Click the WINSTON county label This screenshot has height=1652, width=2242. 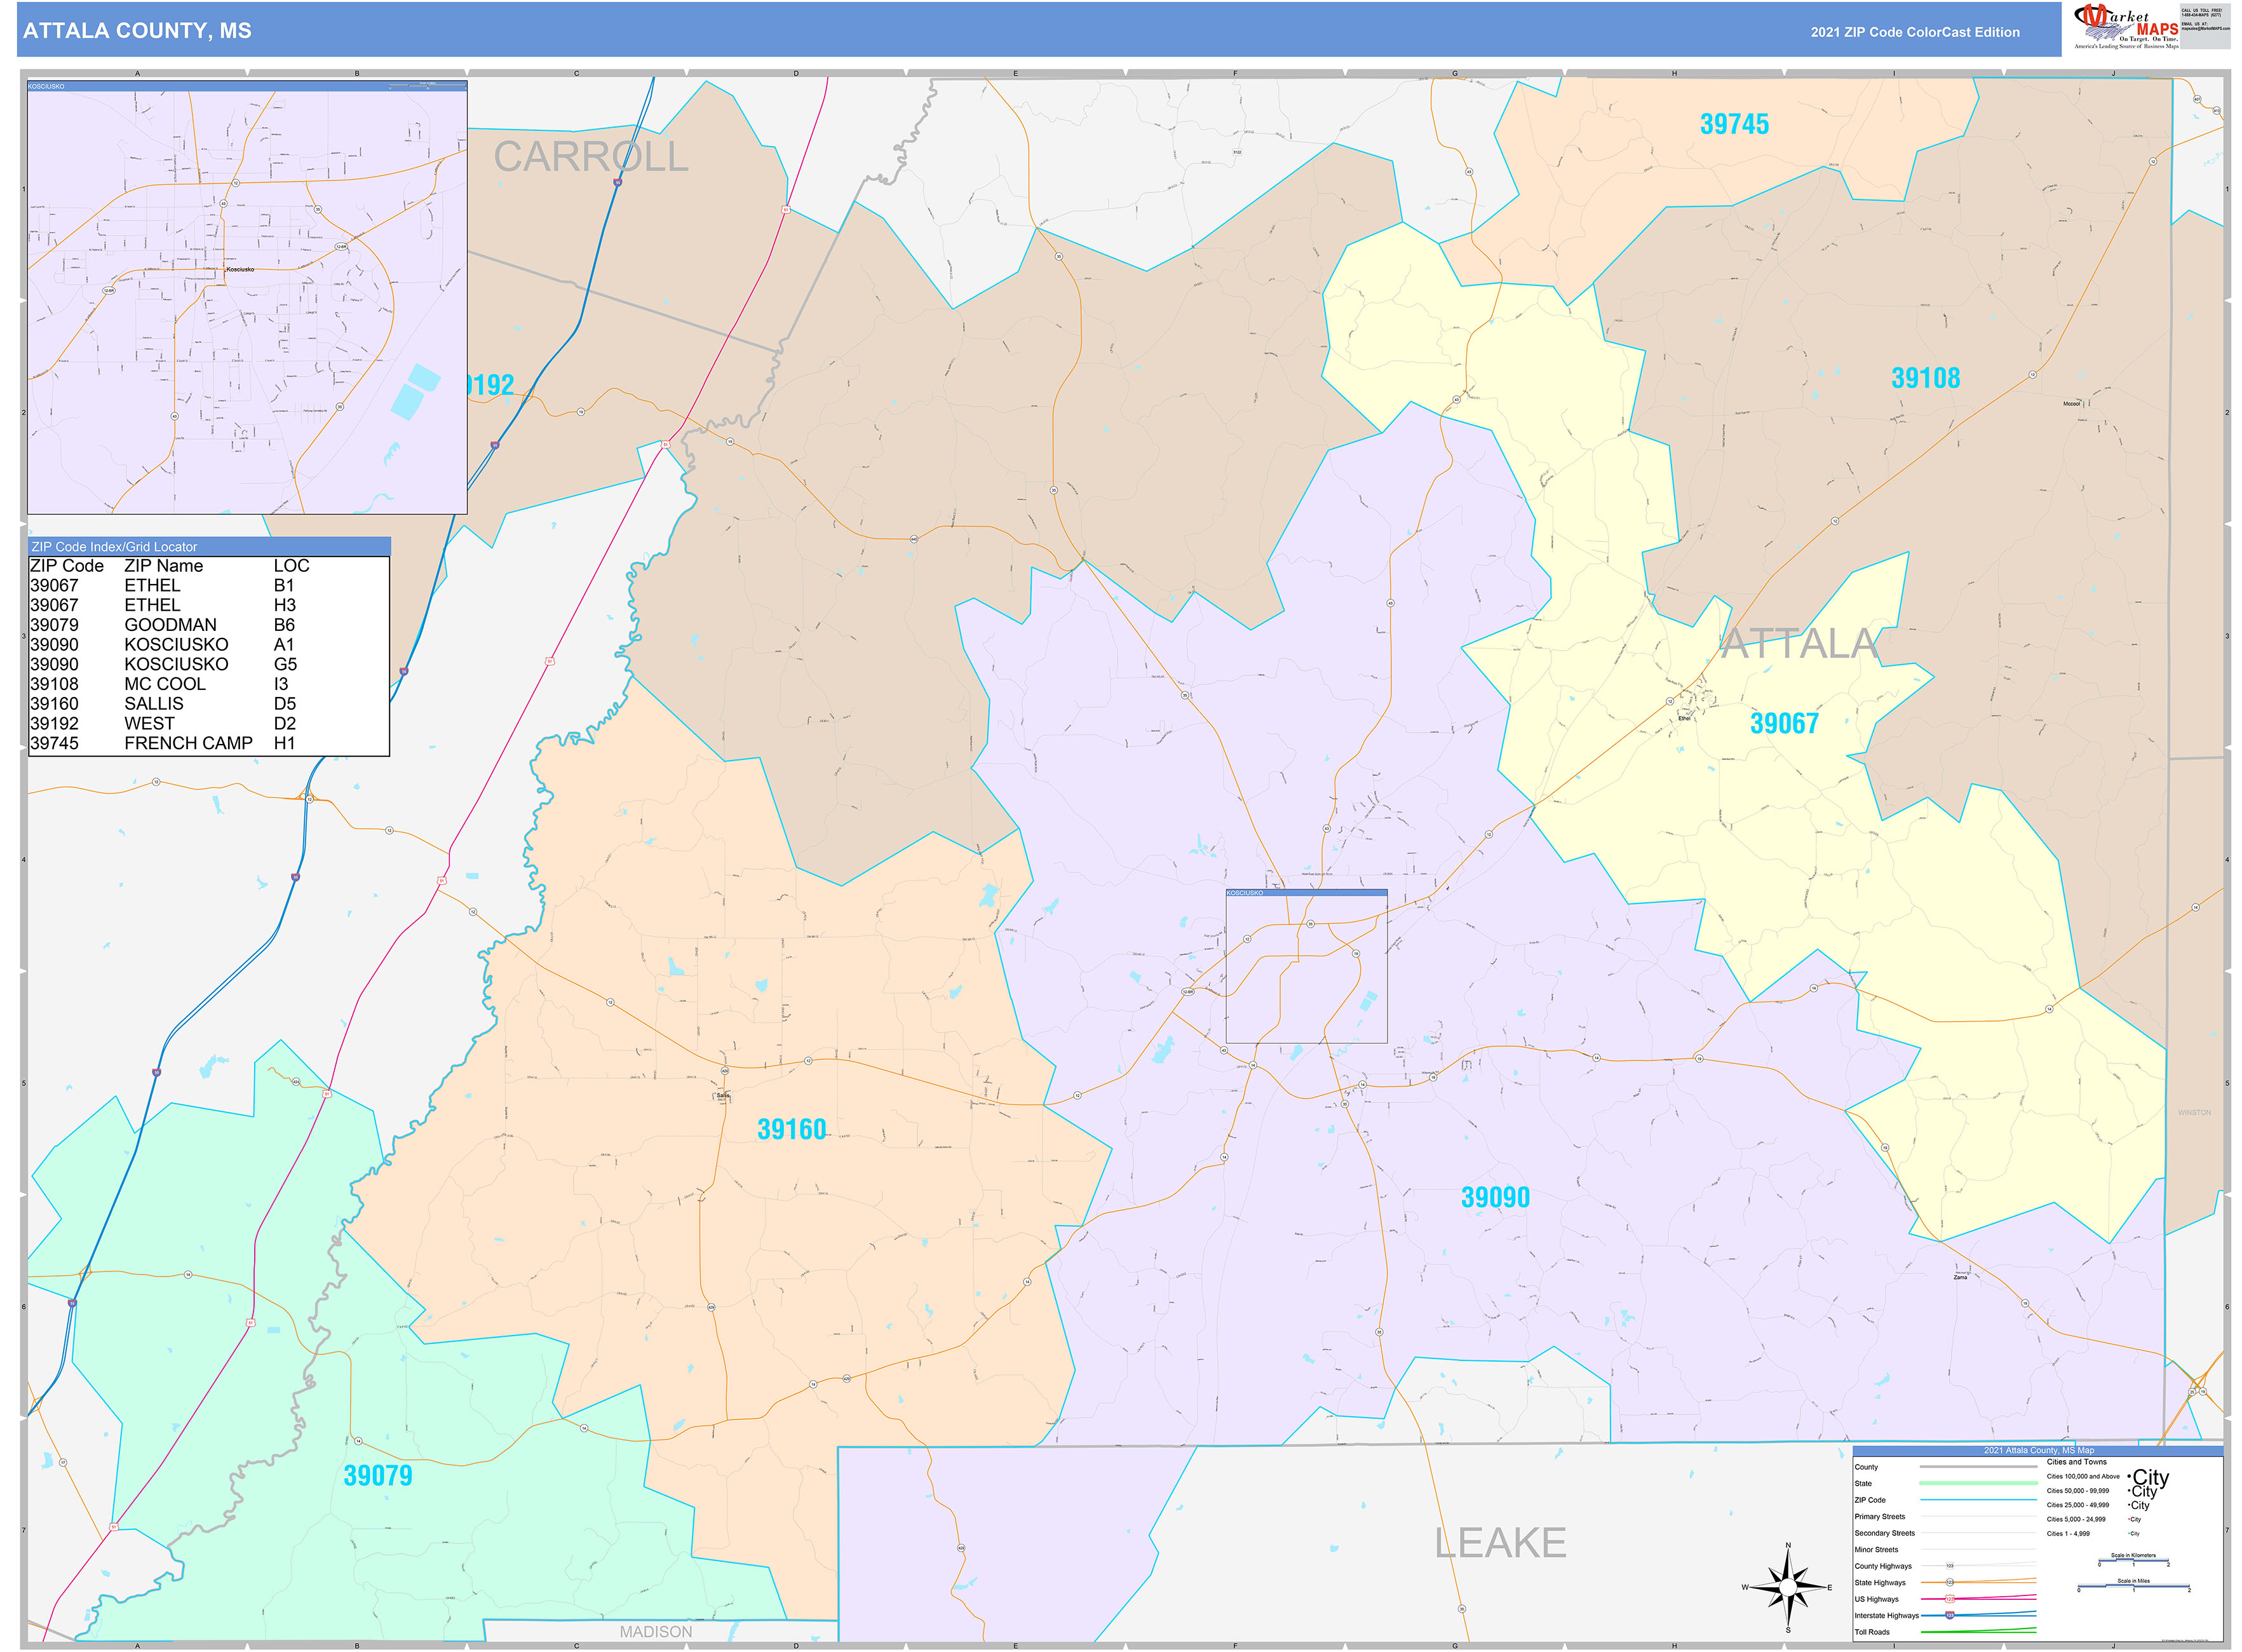[x=2194, y=1112]
